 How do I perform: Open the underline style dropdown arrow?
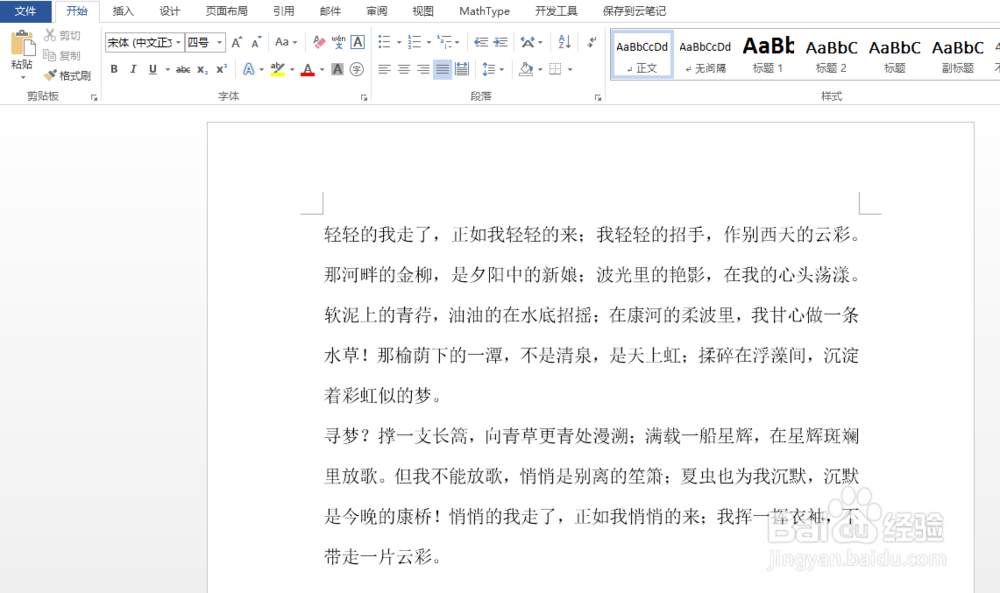coord(167,69)
